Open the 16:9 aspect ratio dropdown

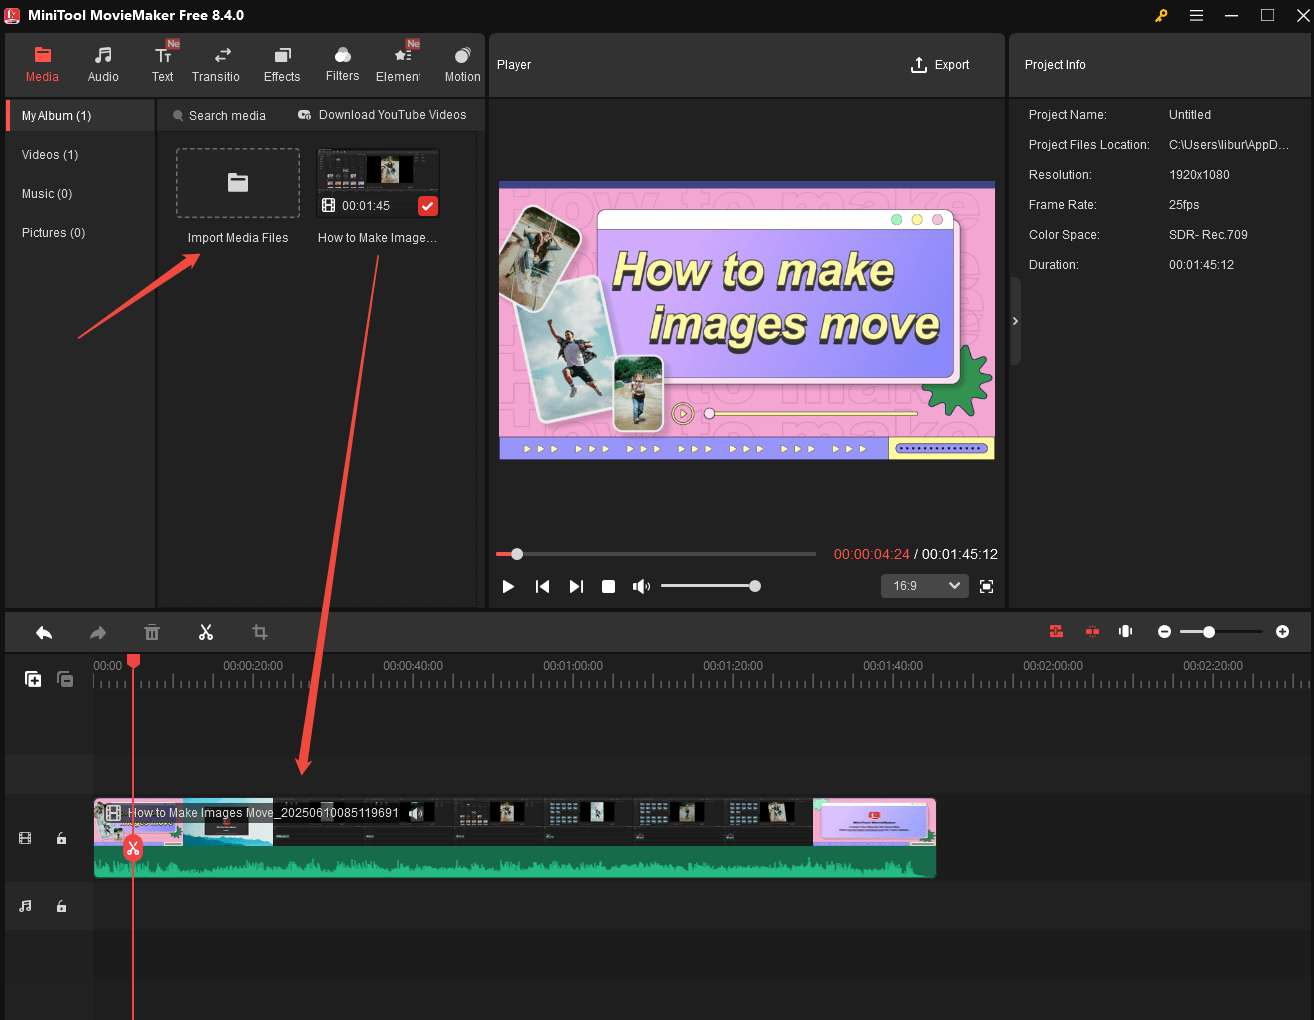tap(924, 586)
